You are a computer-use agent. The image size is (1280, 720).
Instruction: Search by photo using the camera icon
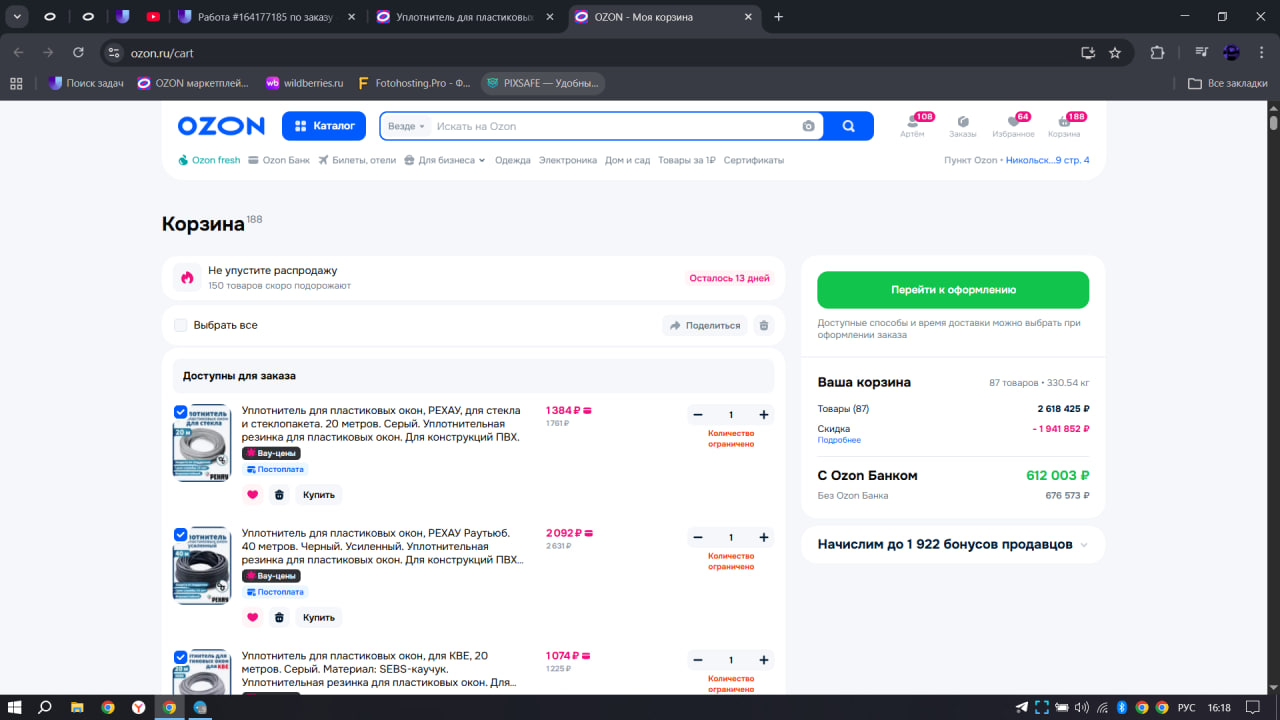click(808, 126)
